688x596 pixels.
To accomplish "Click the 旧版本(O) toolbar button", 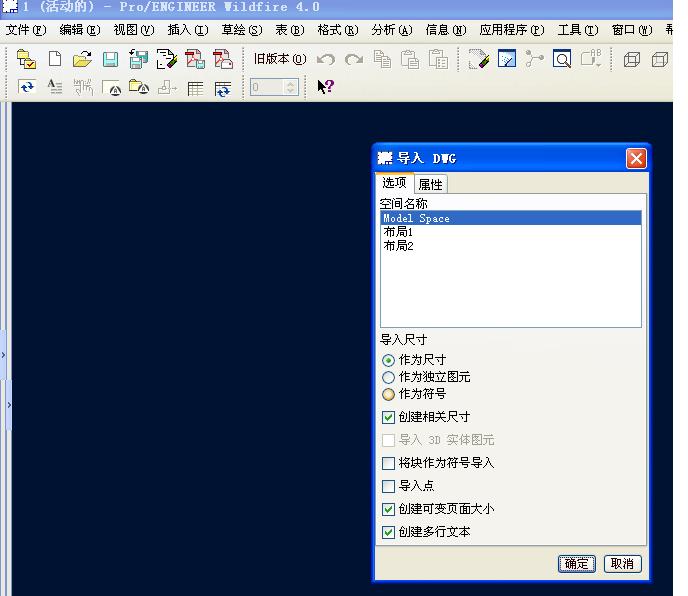I will pos(280,59).
